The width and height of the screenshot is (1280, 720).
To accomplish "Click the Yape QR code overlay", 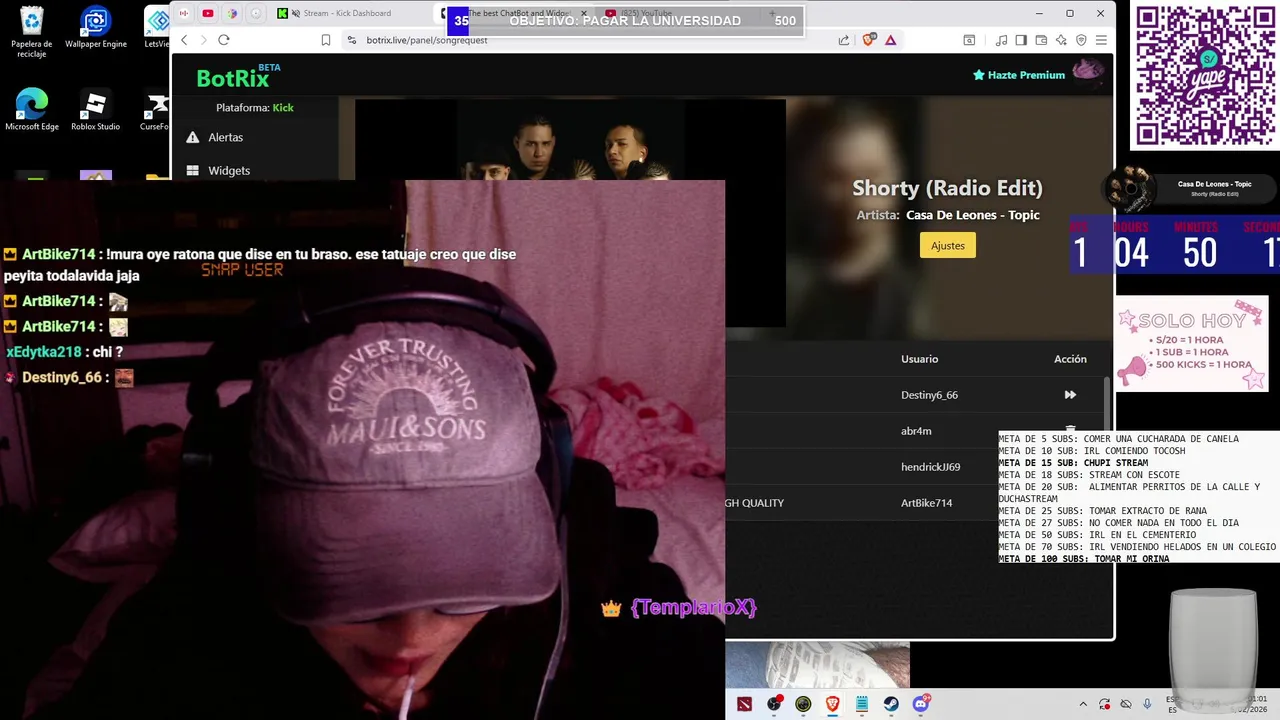I will 1204,76.
